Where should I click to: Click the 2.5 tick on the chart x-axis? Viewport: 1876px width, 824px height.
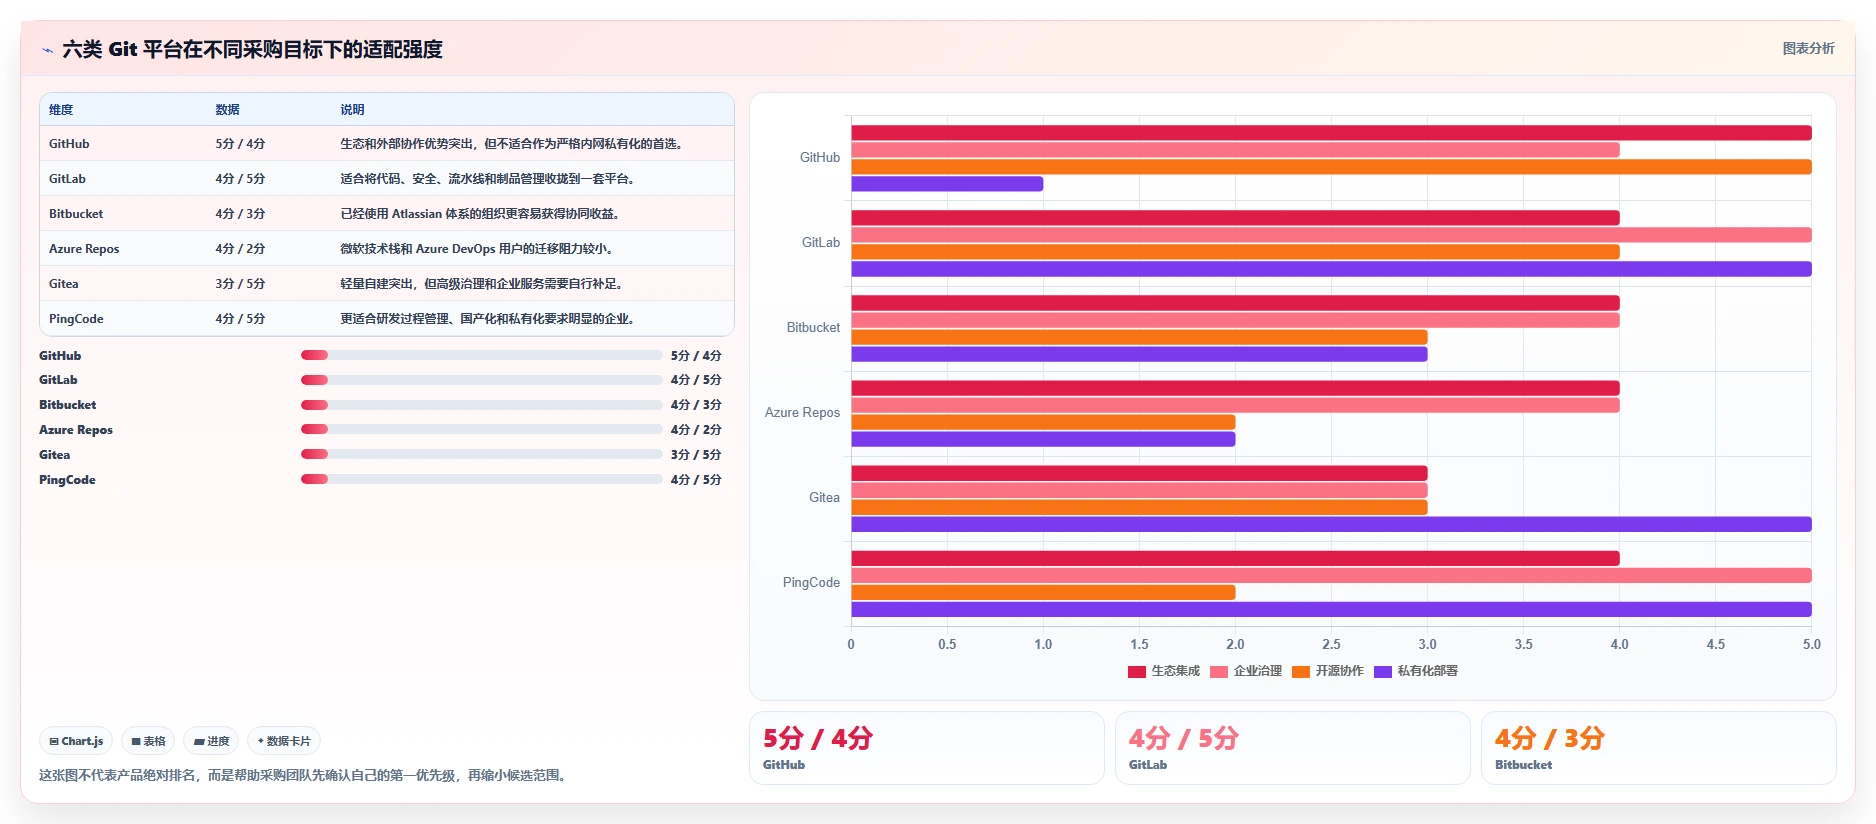pos(1331,645)
